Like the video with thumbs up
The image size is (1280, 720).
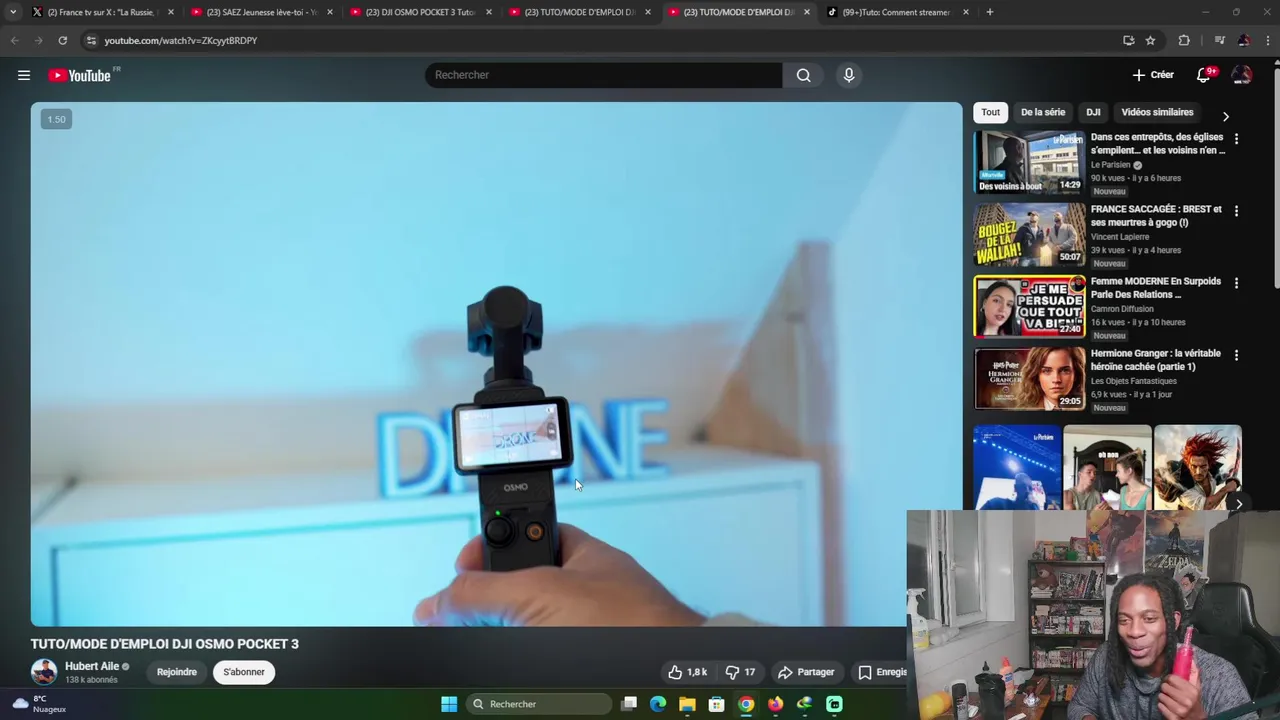[x=687, y=672]
